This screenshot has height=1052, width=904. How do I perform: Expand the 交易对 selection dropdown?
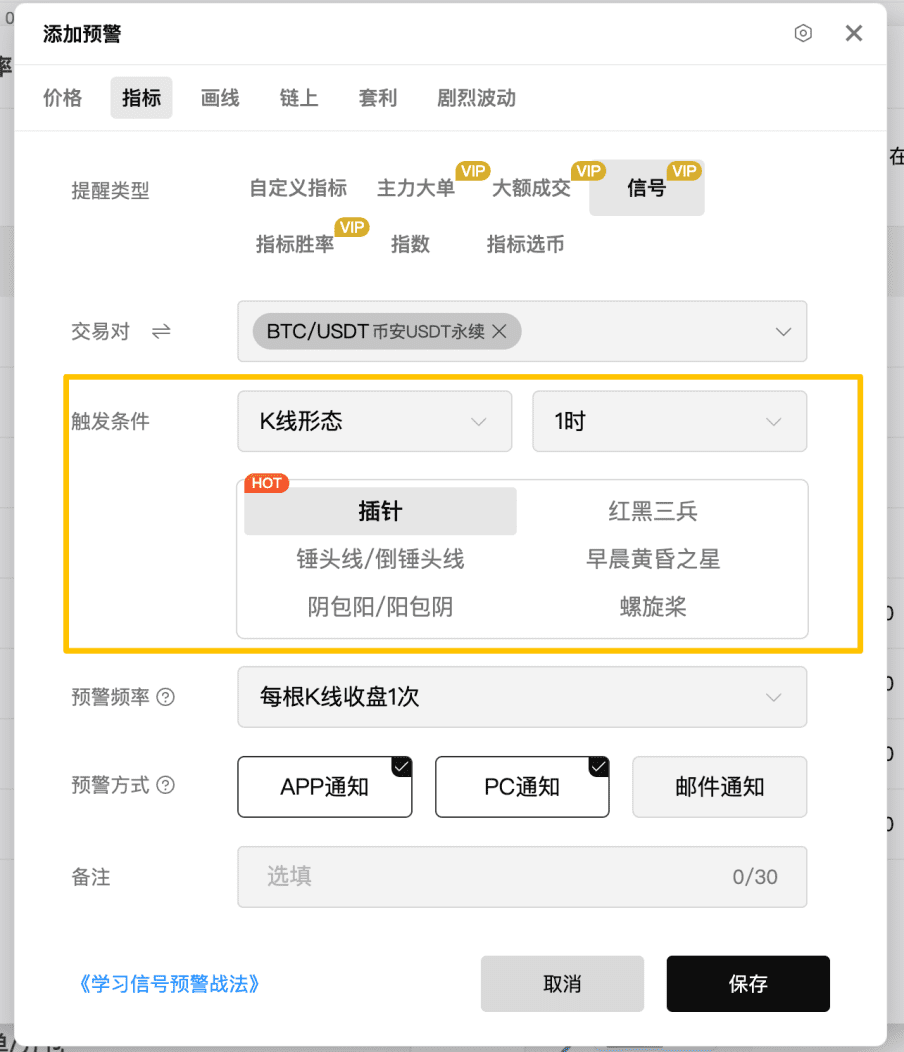pyautogui.click(x=522, y=331)
